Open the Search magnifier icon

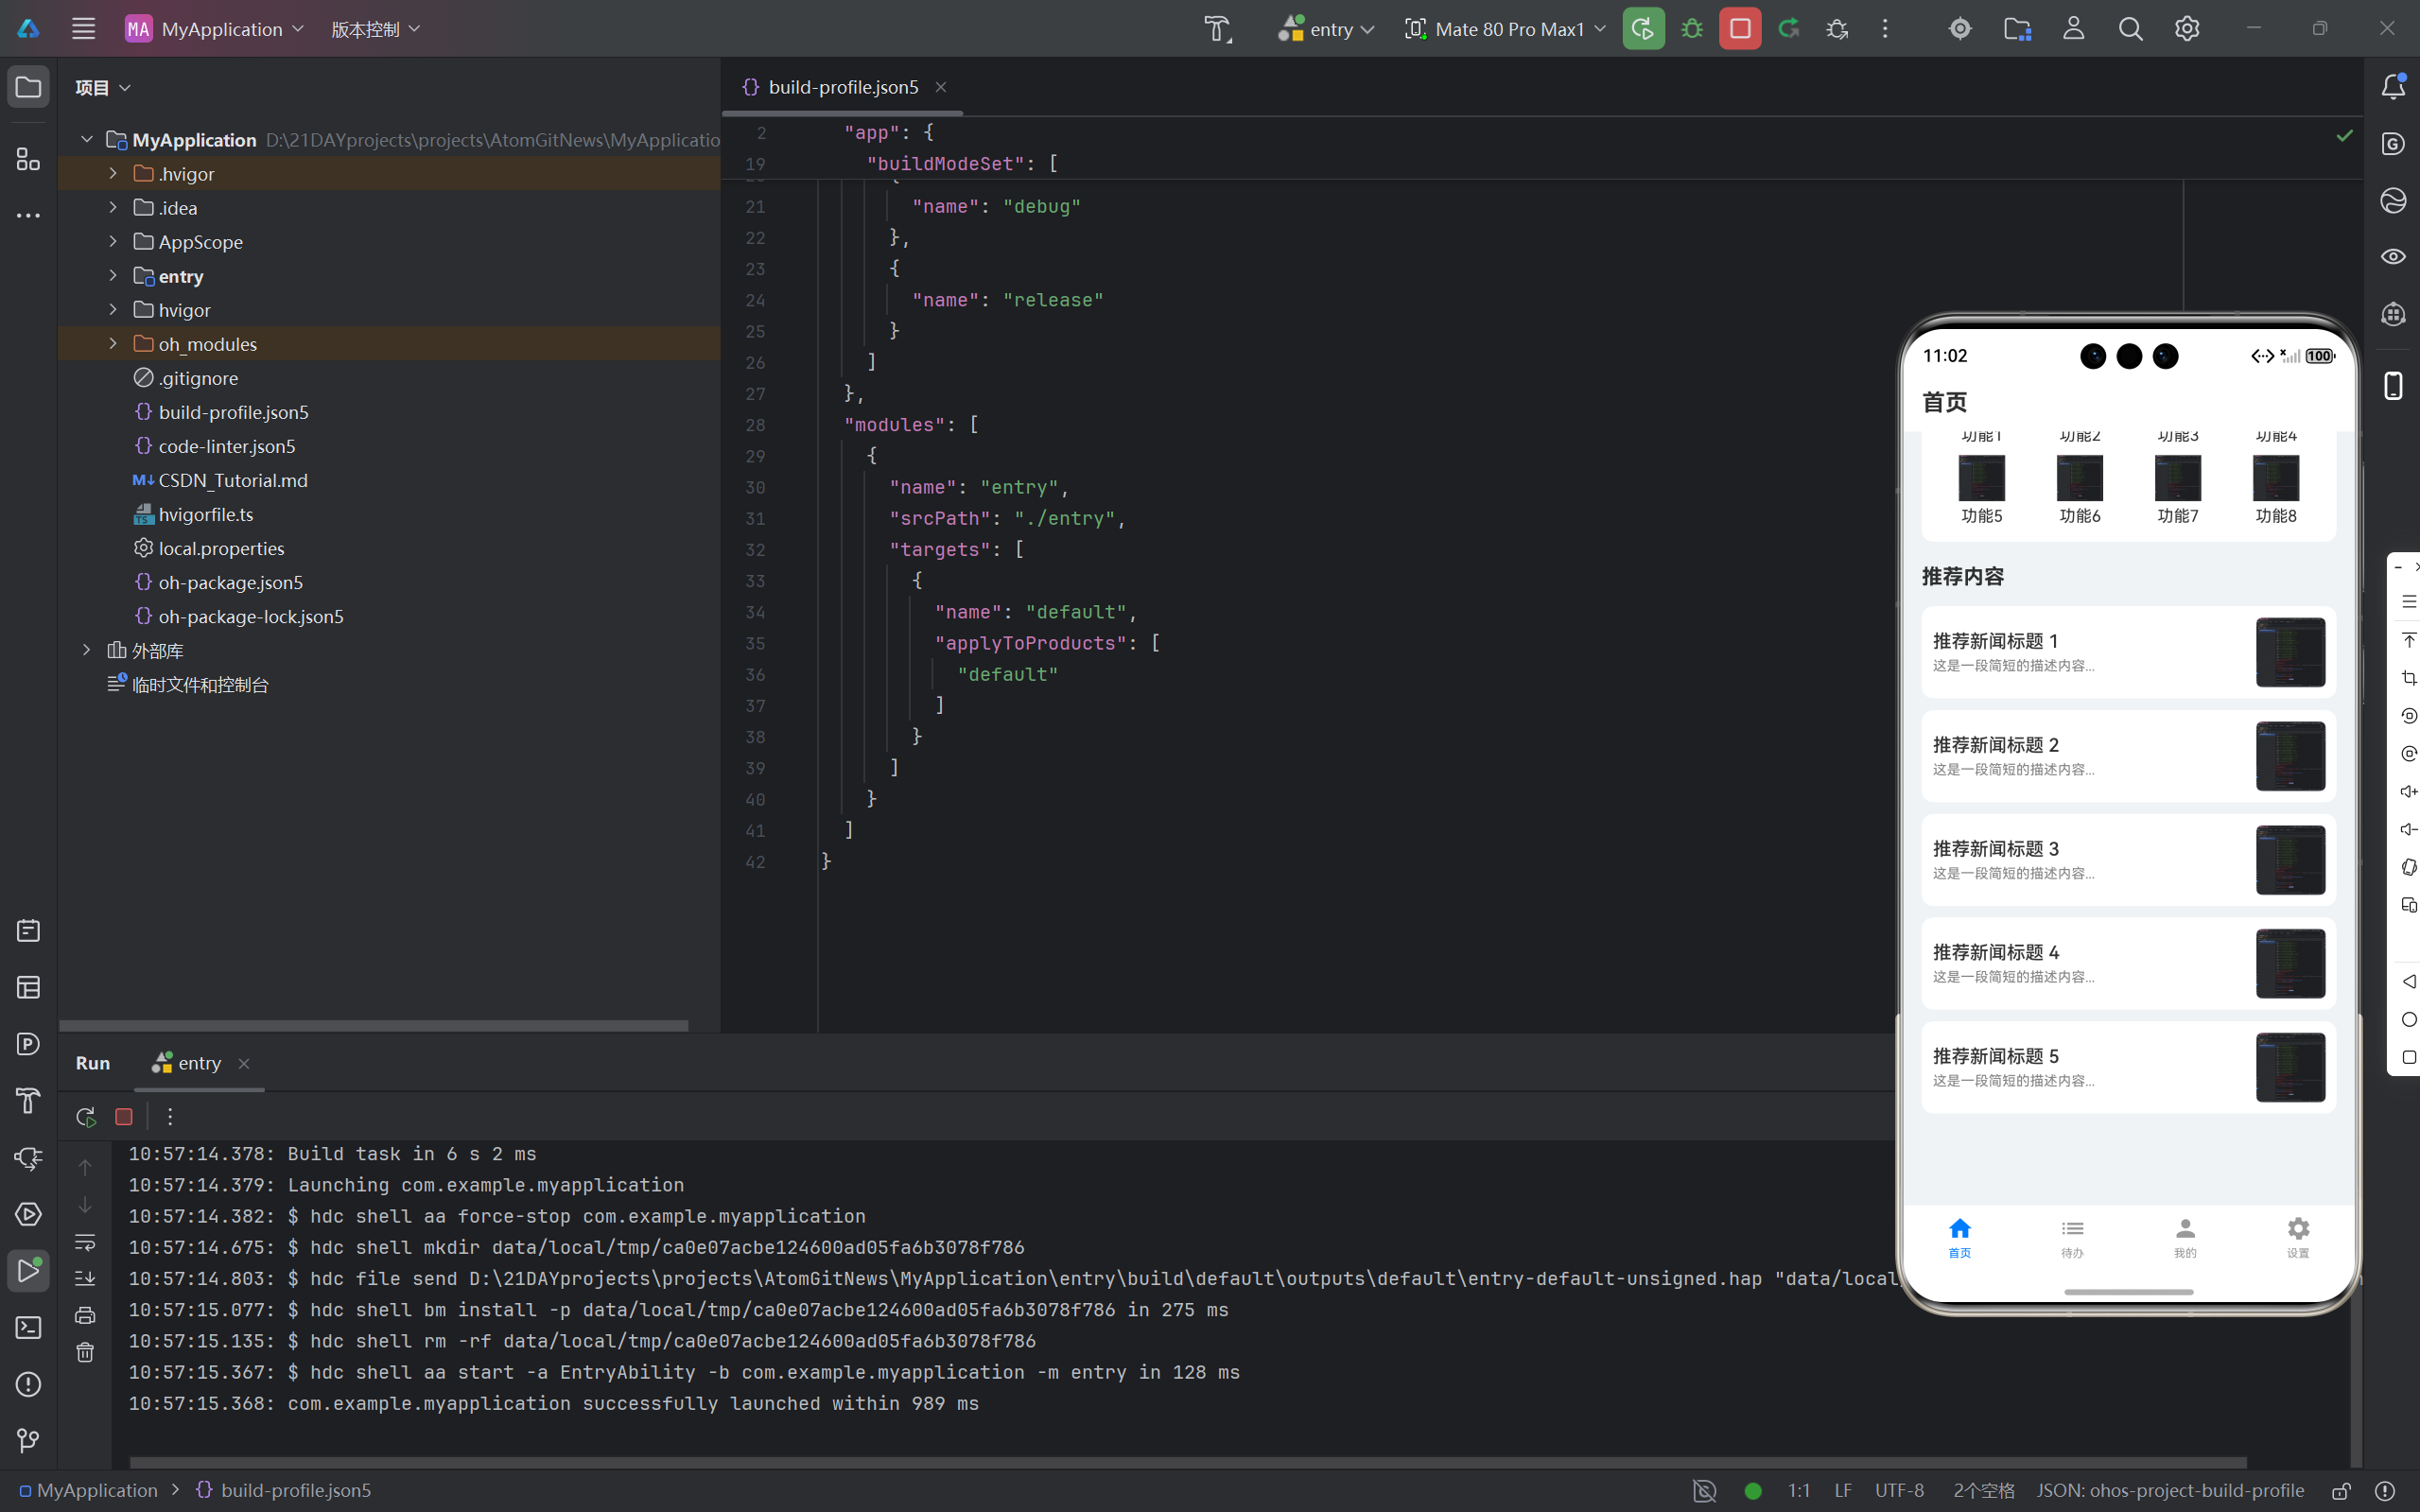pos(2130,29)
